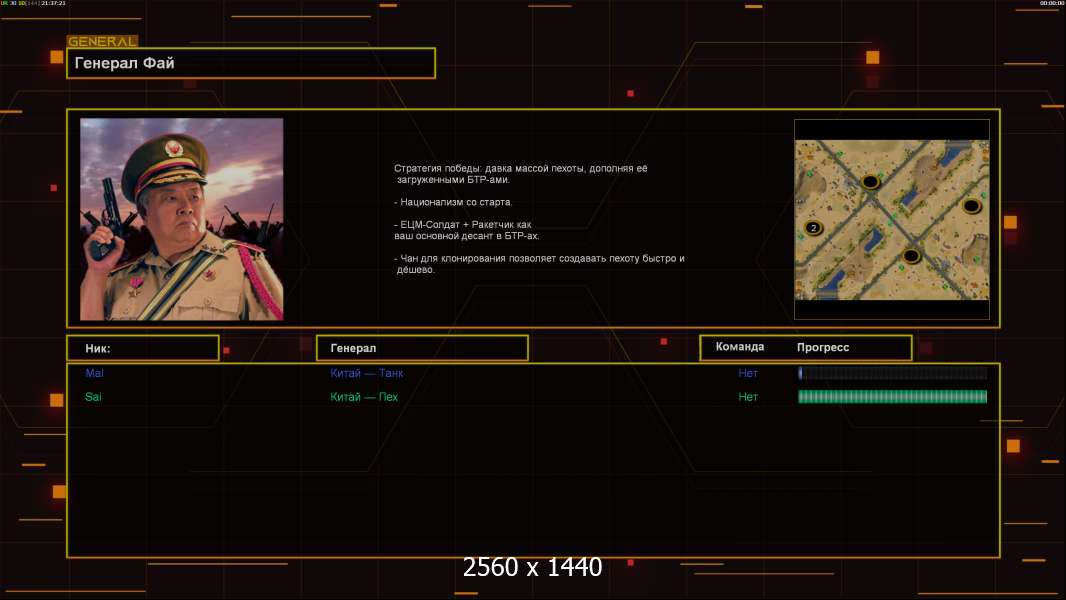Click the 'Чан для клонирования' tip

[539, 264]
